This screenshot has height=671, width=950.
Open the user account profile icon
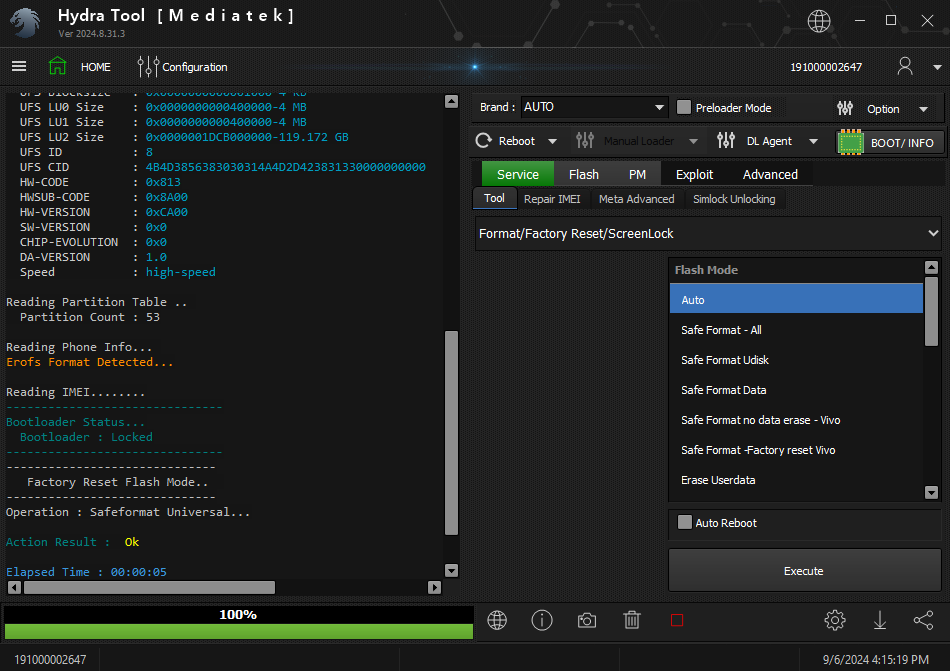point(905,66)
